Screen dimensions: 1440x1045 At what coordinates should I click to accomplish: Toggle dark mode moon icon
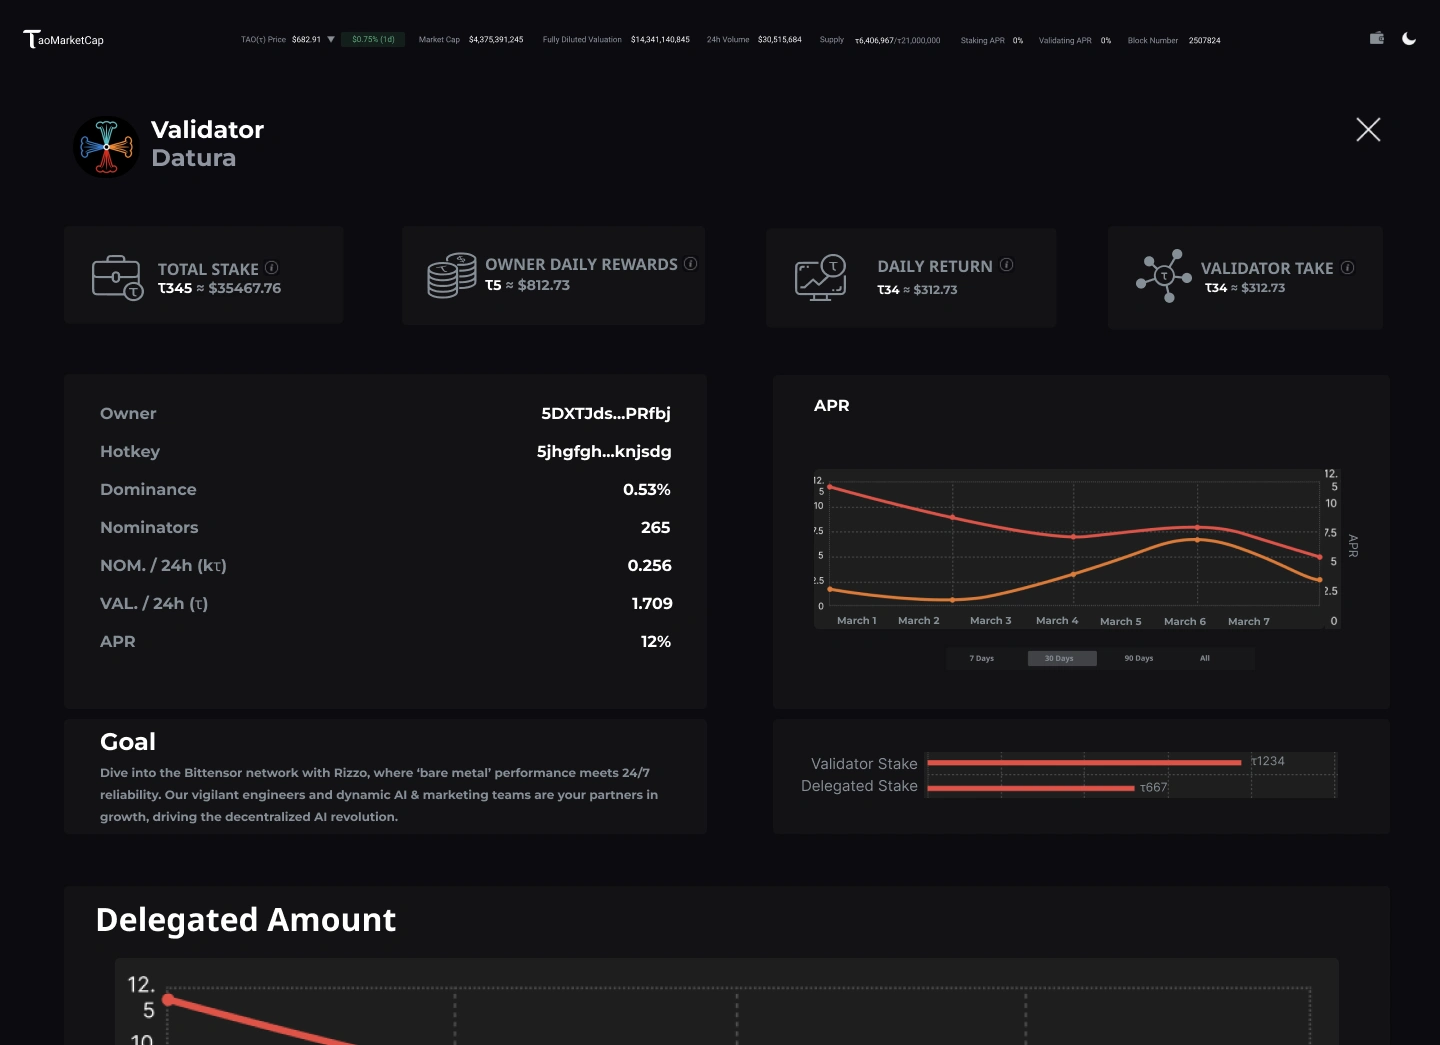click(x=1409, y=38)
